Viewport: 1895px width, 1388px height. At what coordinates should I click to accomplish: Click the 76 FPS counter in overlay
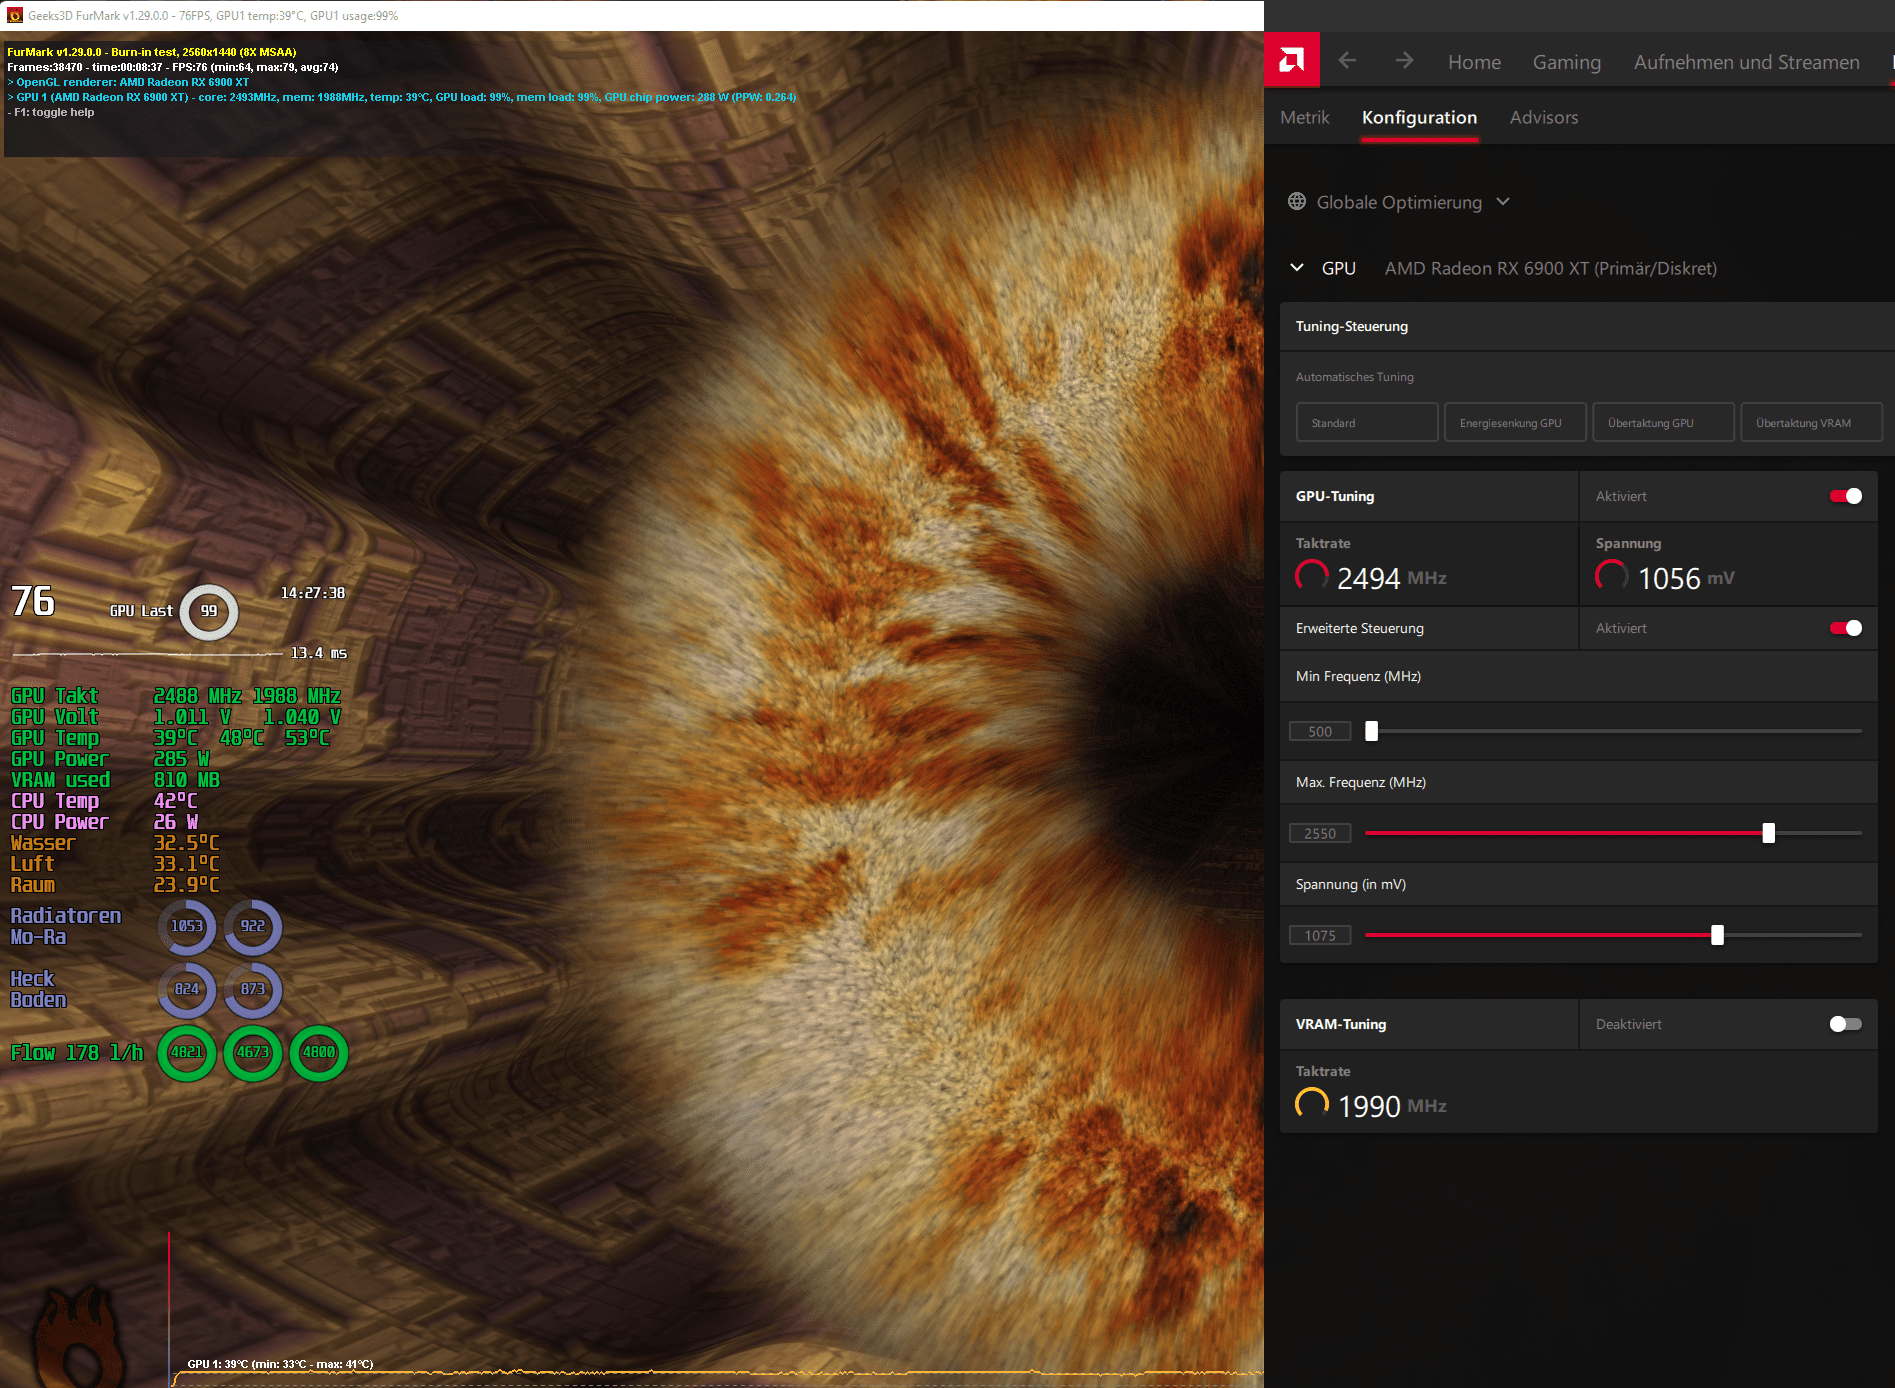[x=33, y=601]
